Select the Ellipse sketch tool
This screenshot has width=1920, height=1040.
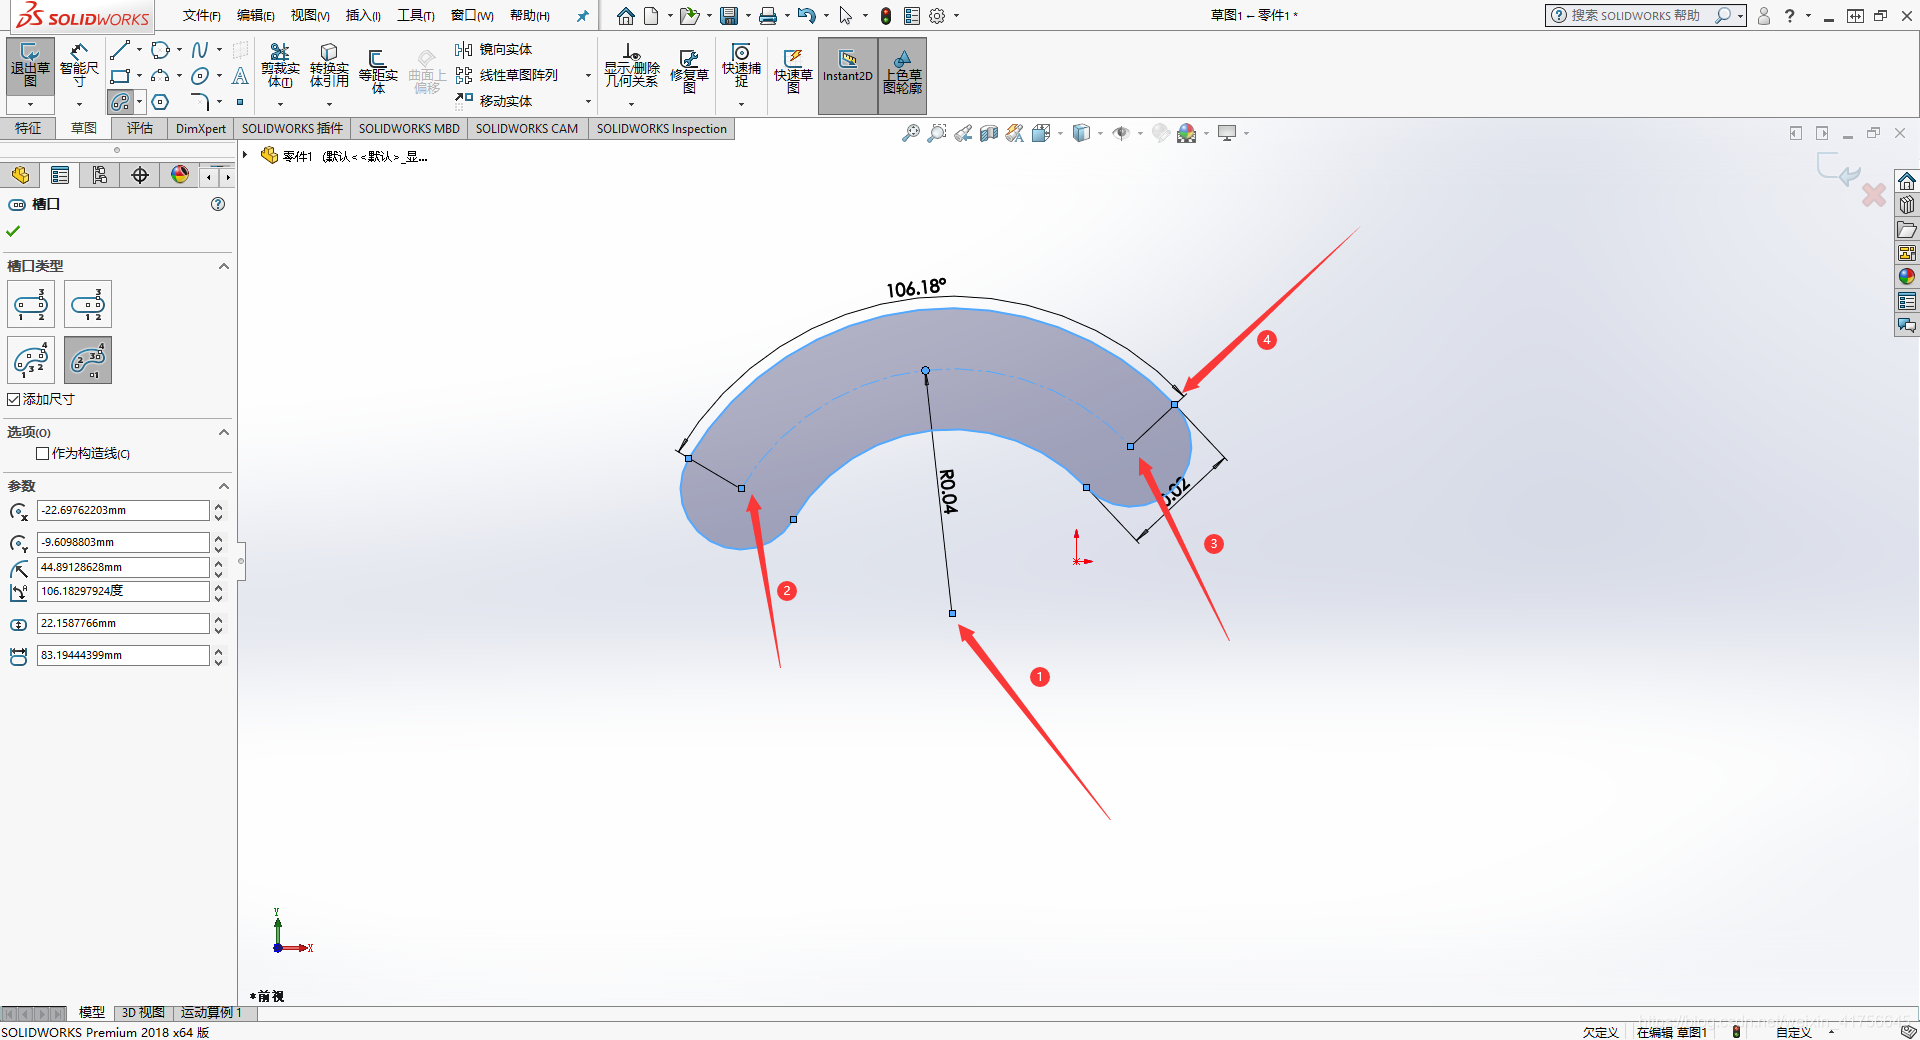click(x=200, y=76)
